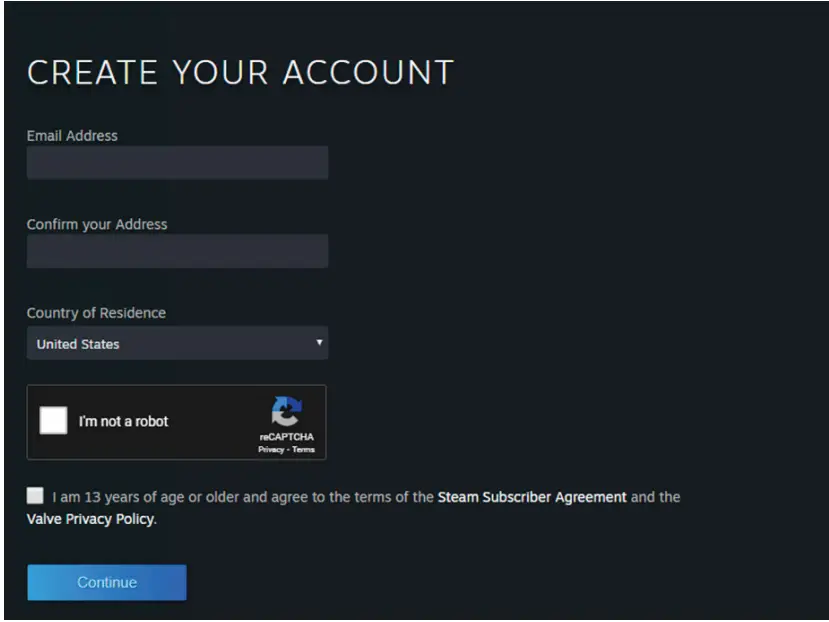Click the CREATE YOUR ACCOUNT heading

tap(240, 72)
